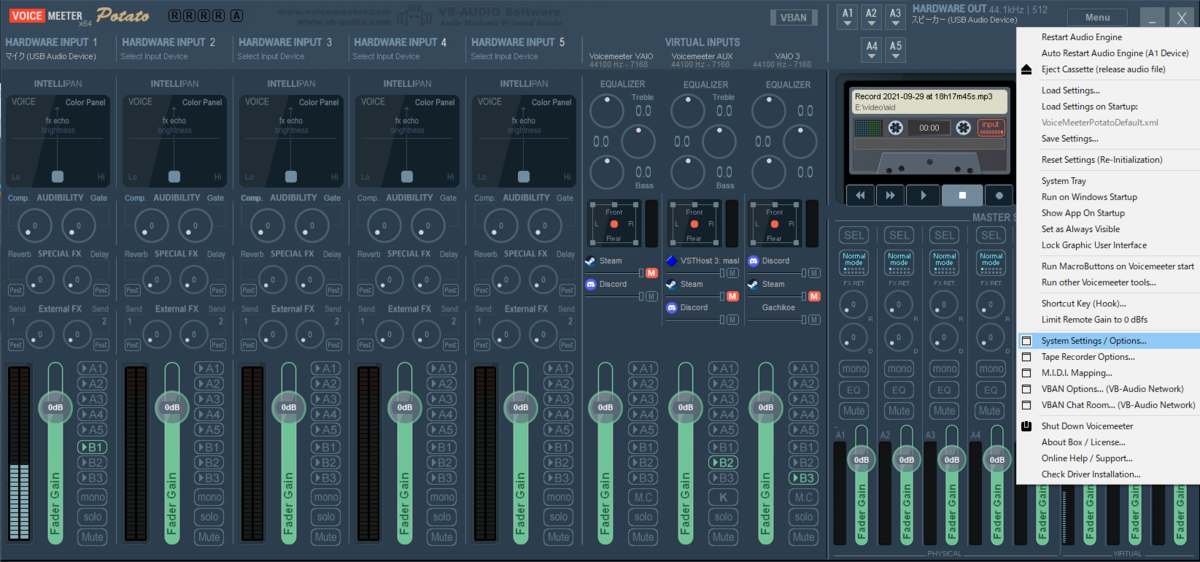Open the A3 hardware out device dropdown
Image resolution: width=1200 pixels, height=562 pixels.
(x=896, y=16)
